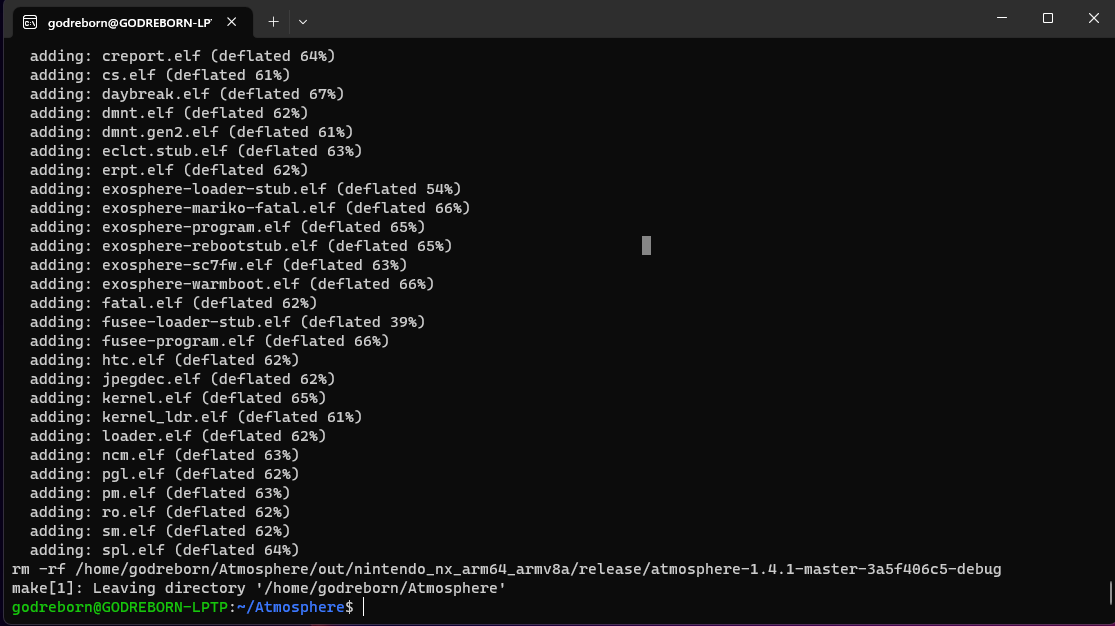Click the line 'adding: dmnt.elf (deflated 62%)'
The width and height of the screenshot is (1115, 626).
169,113
